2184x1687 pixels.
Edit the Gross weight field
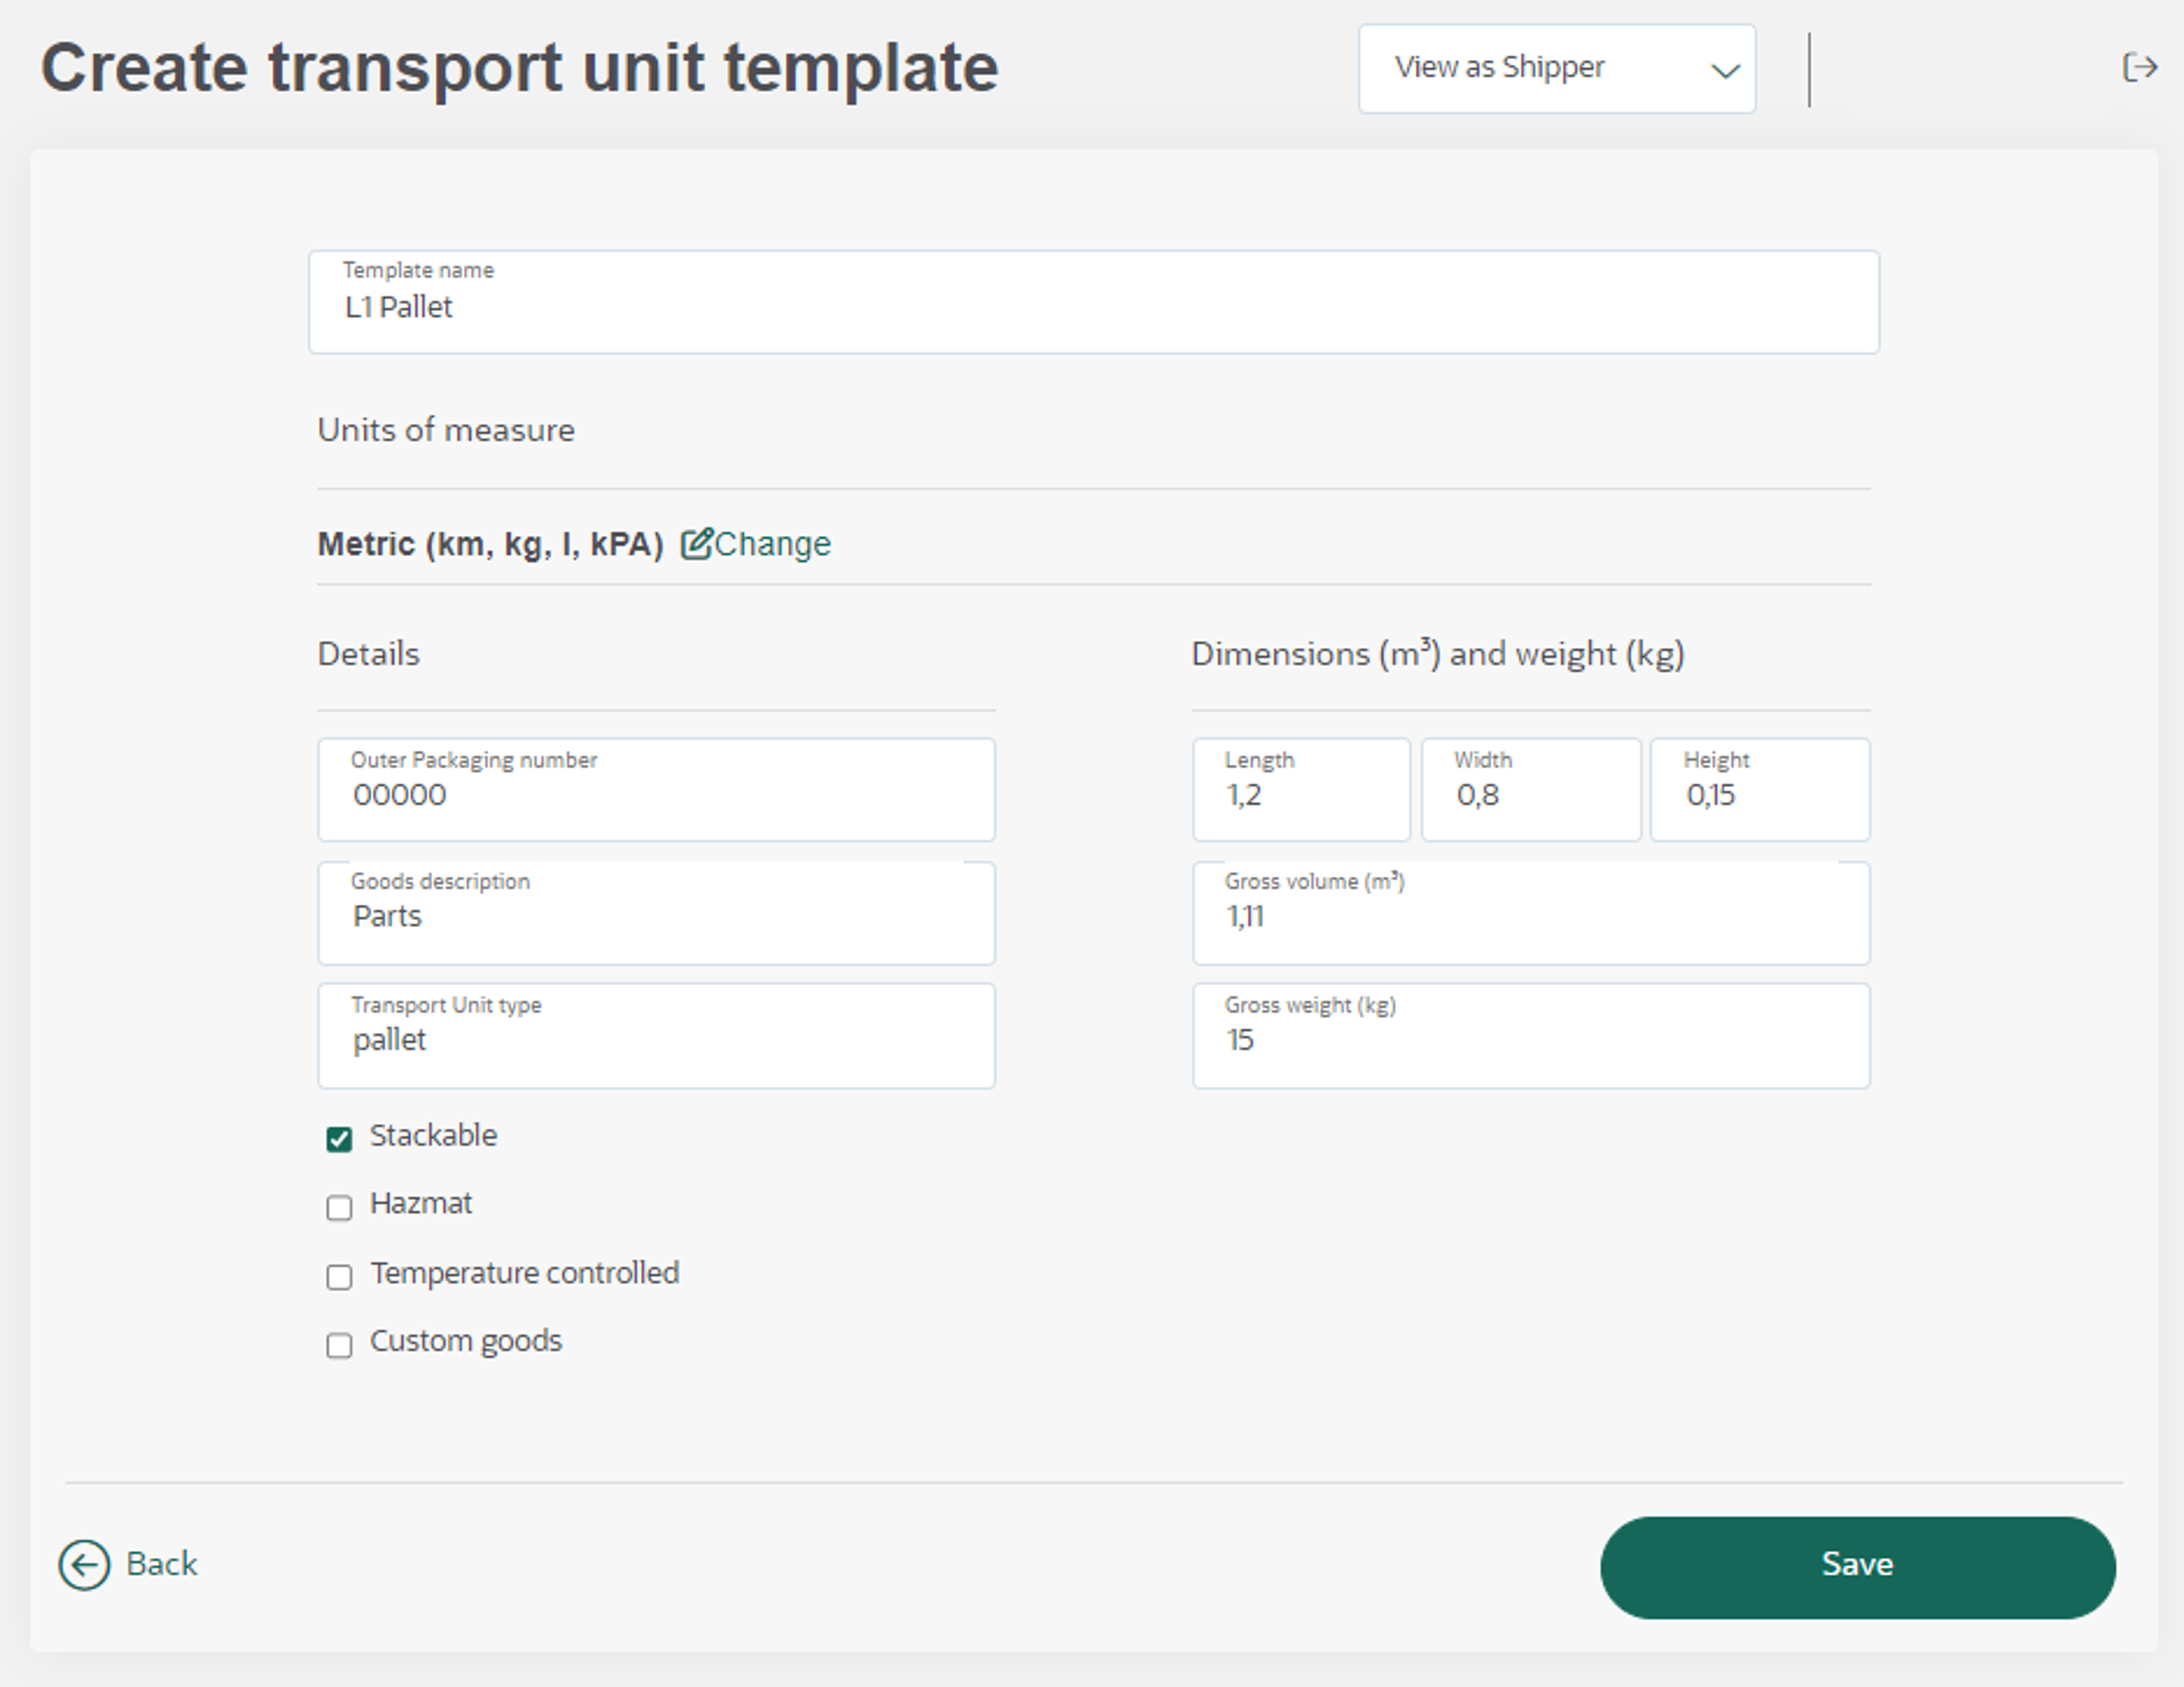(1530, 1035)
